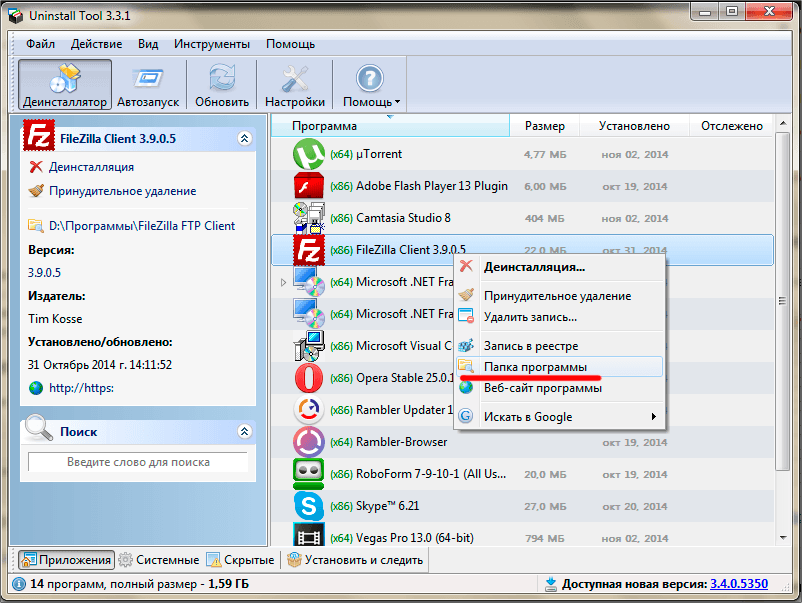Open the Вид menu

(x=148, y=44)
